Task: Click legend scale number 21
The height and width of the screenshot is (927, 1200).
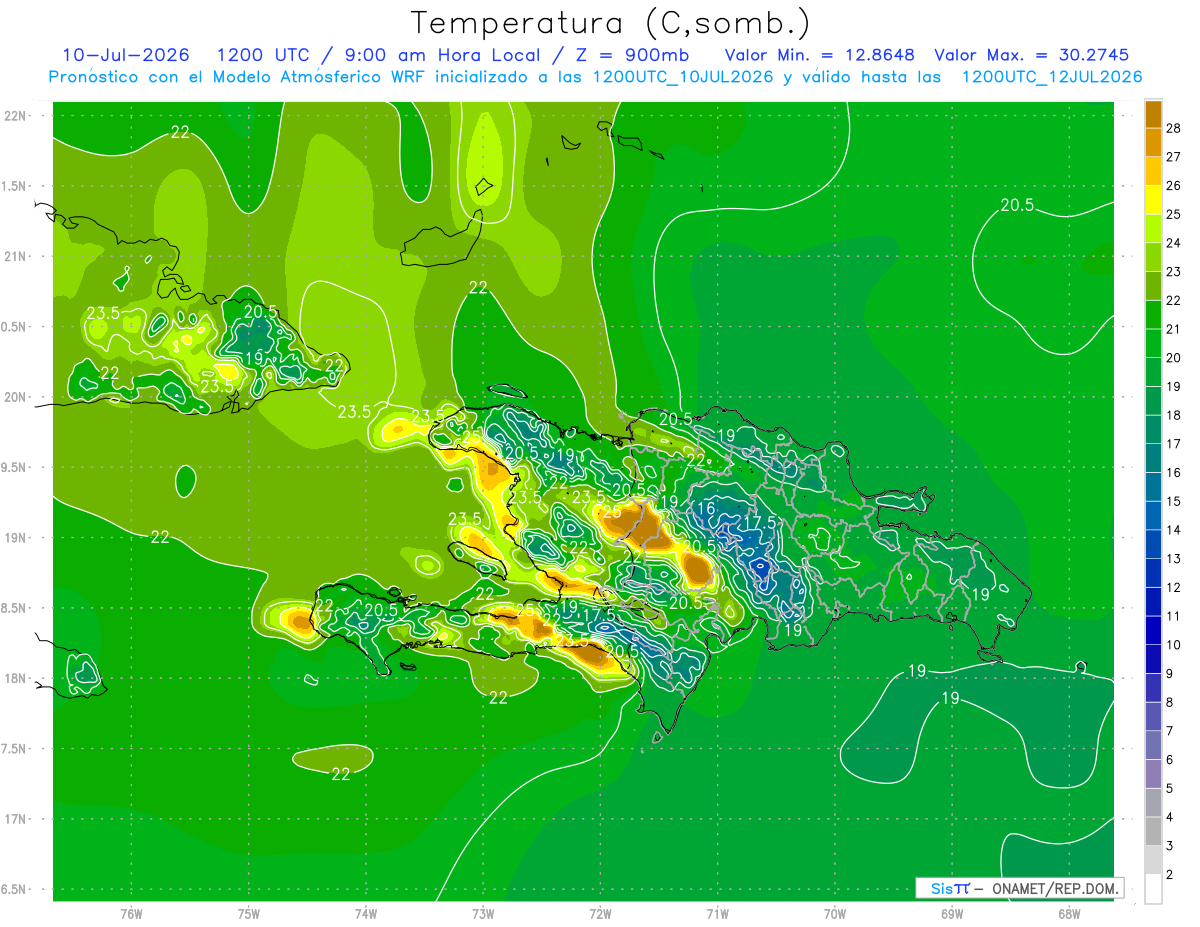Action: pos(1174,329)
